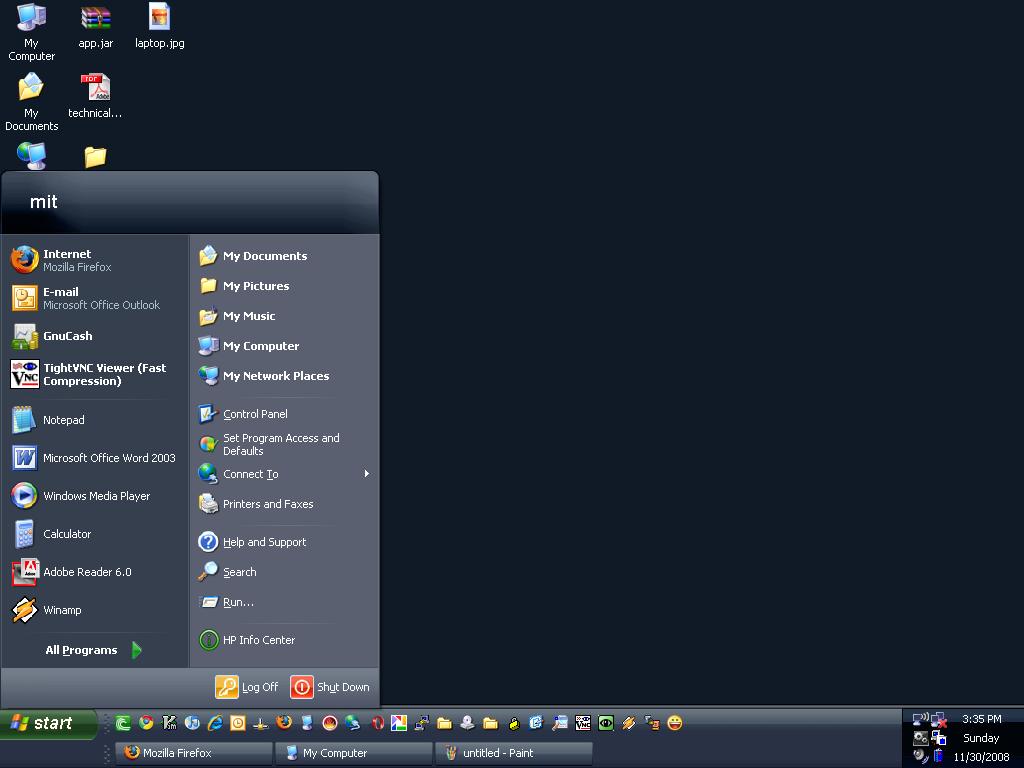Launch Notepad from the Start menu
The height and width of the screenshot is (768, 1024).
pos(95,420)
